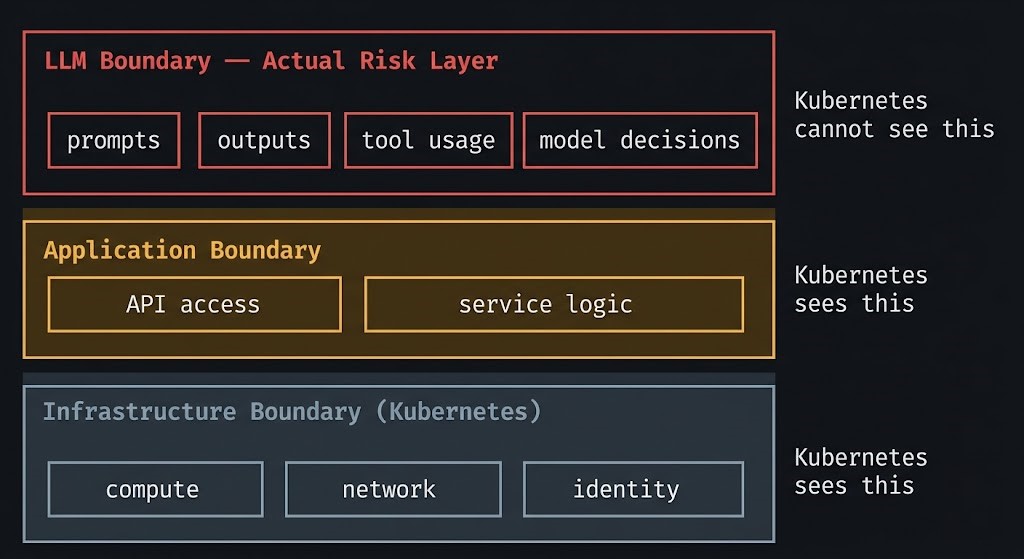Select the 'Application Boundary' heading
This screenshot has height=559, width=1024.
[x=182, y=251]
